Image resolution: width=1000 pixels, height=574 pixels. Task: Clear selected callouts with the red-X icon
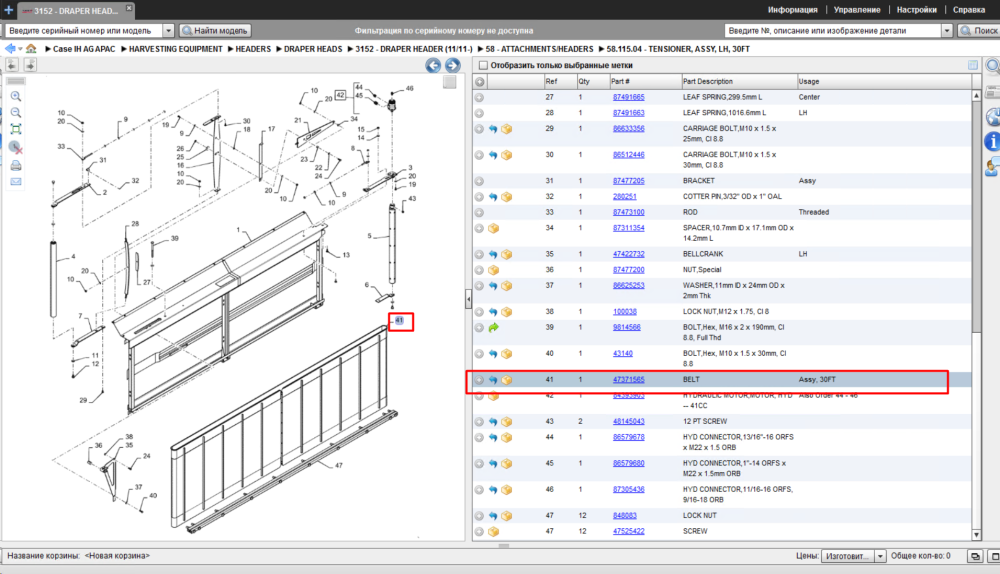tap(16, 147)
